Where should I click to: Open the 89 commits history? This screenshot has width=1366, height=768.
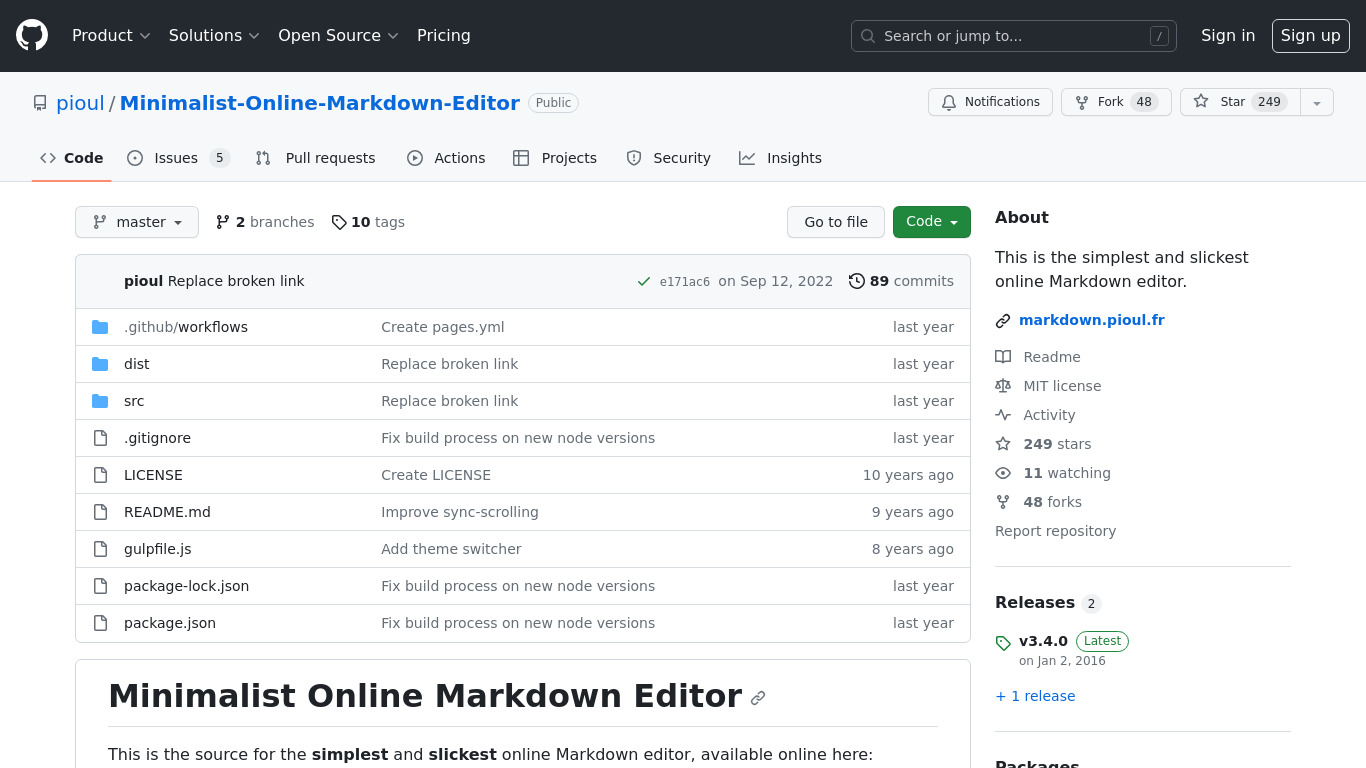point(901,281)
